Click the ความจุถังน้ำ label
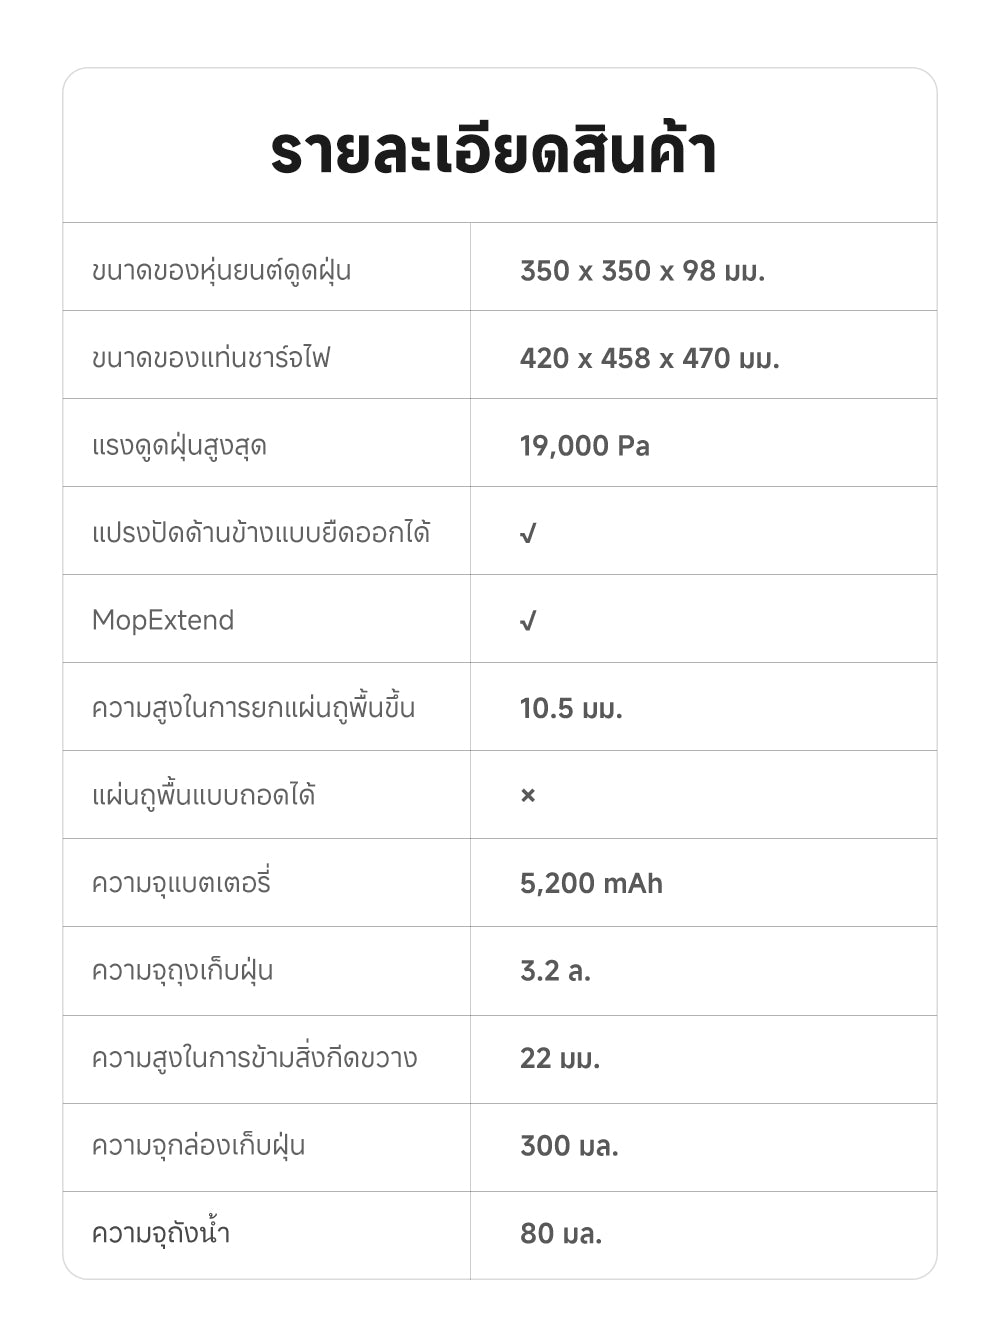The image size is (1000, 1321). click(x=161, y=1233)
